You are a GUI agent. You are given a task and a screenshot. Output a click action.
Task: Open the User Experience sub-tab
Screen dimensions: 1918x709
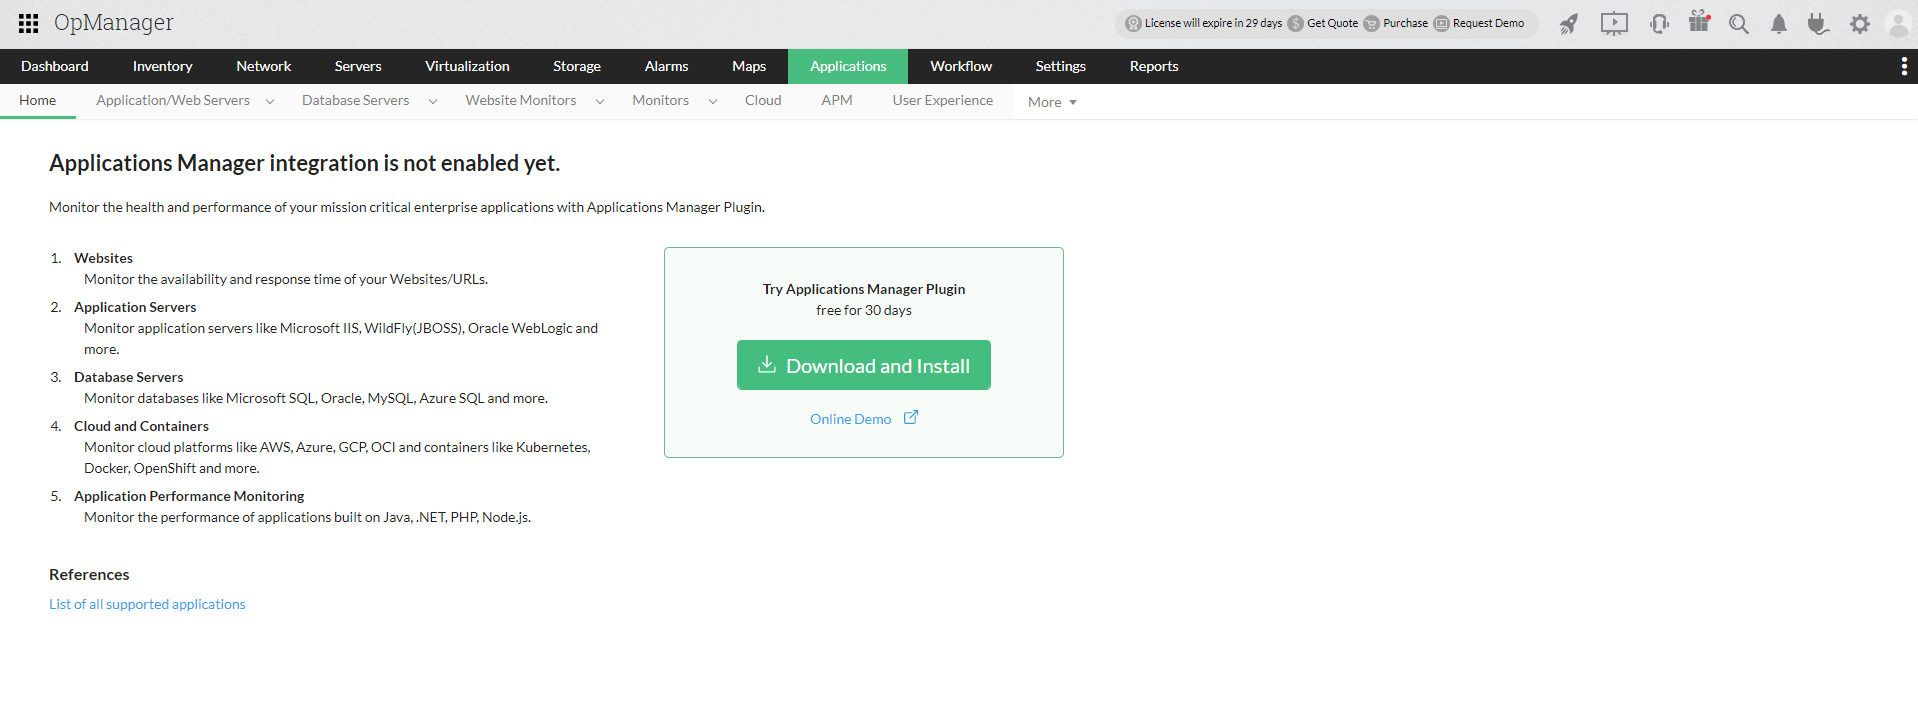tap(943, 100)
